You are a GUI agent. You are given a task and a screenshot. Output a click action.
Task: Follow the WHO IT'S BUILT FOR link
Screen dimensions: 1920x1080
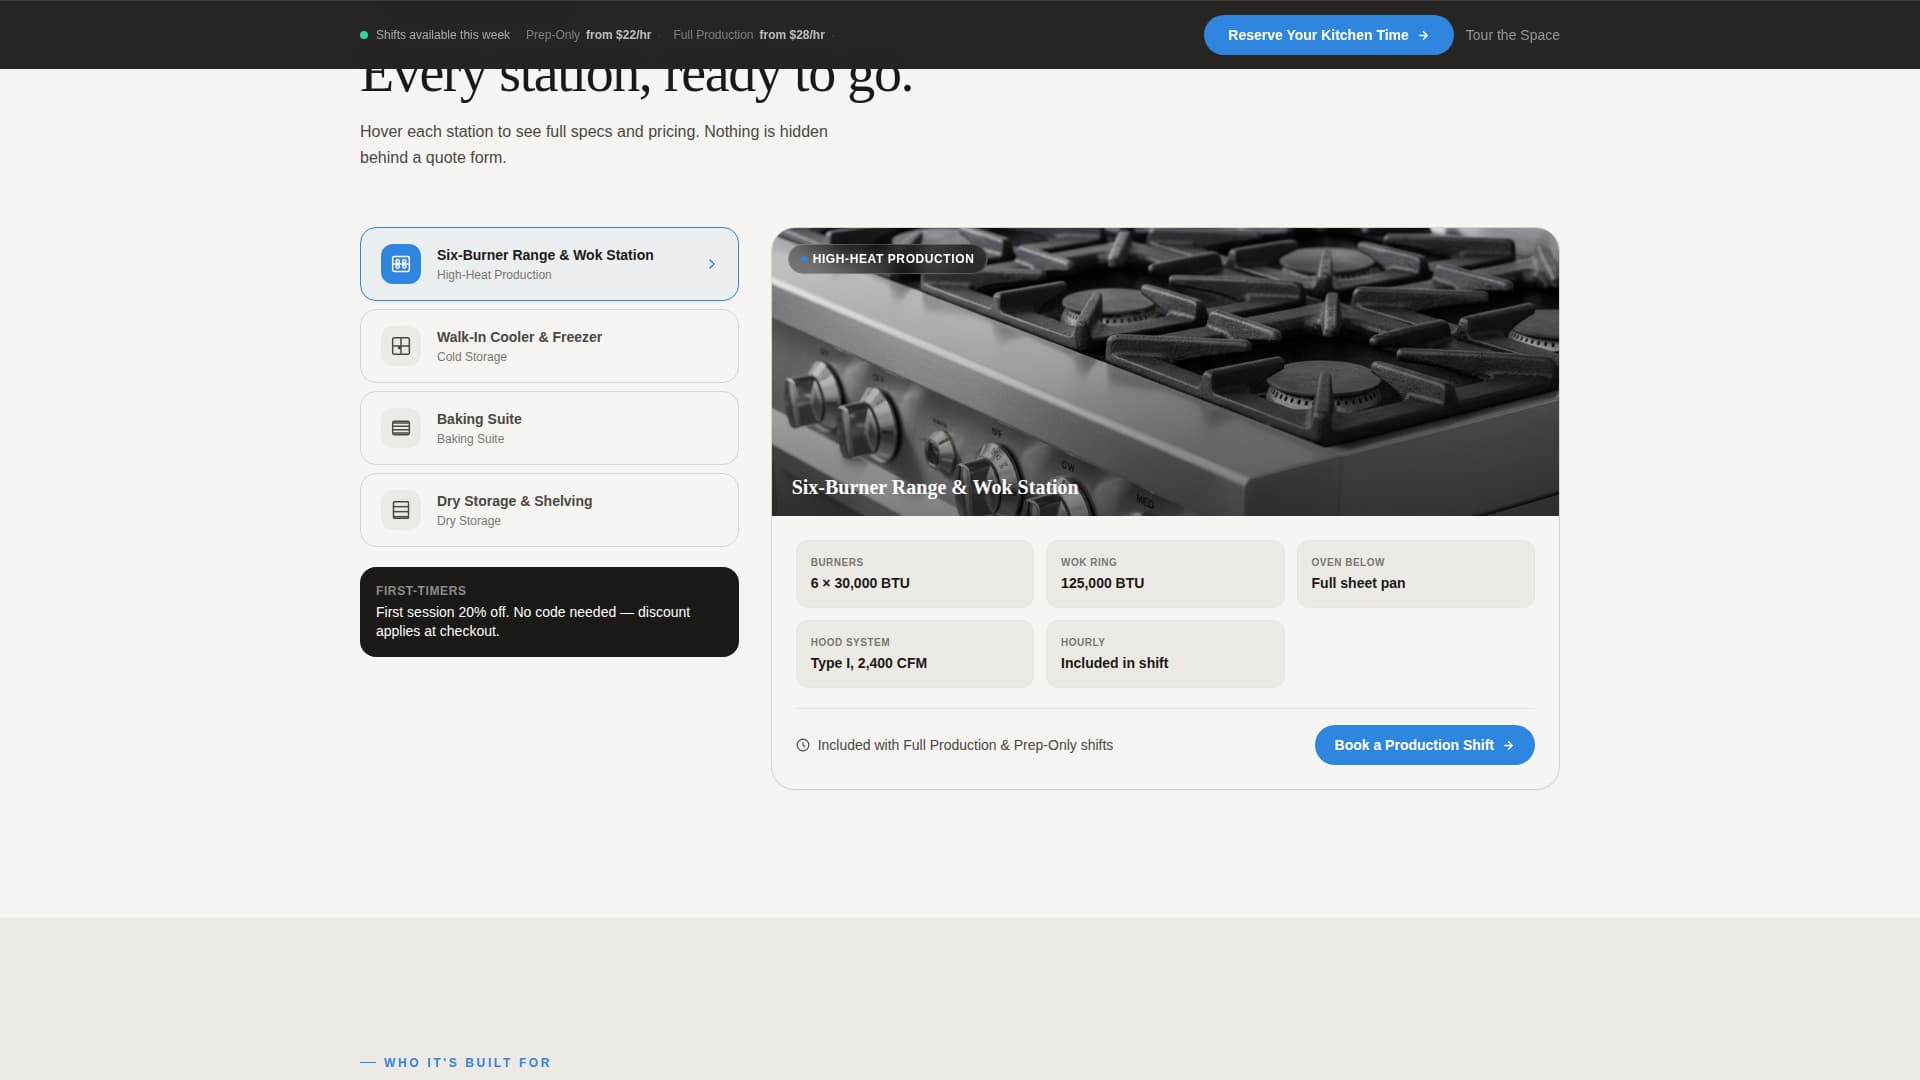tap(466, 1062)
